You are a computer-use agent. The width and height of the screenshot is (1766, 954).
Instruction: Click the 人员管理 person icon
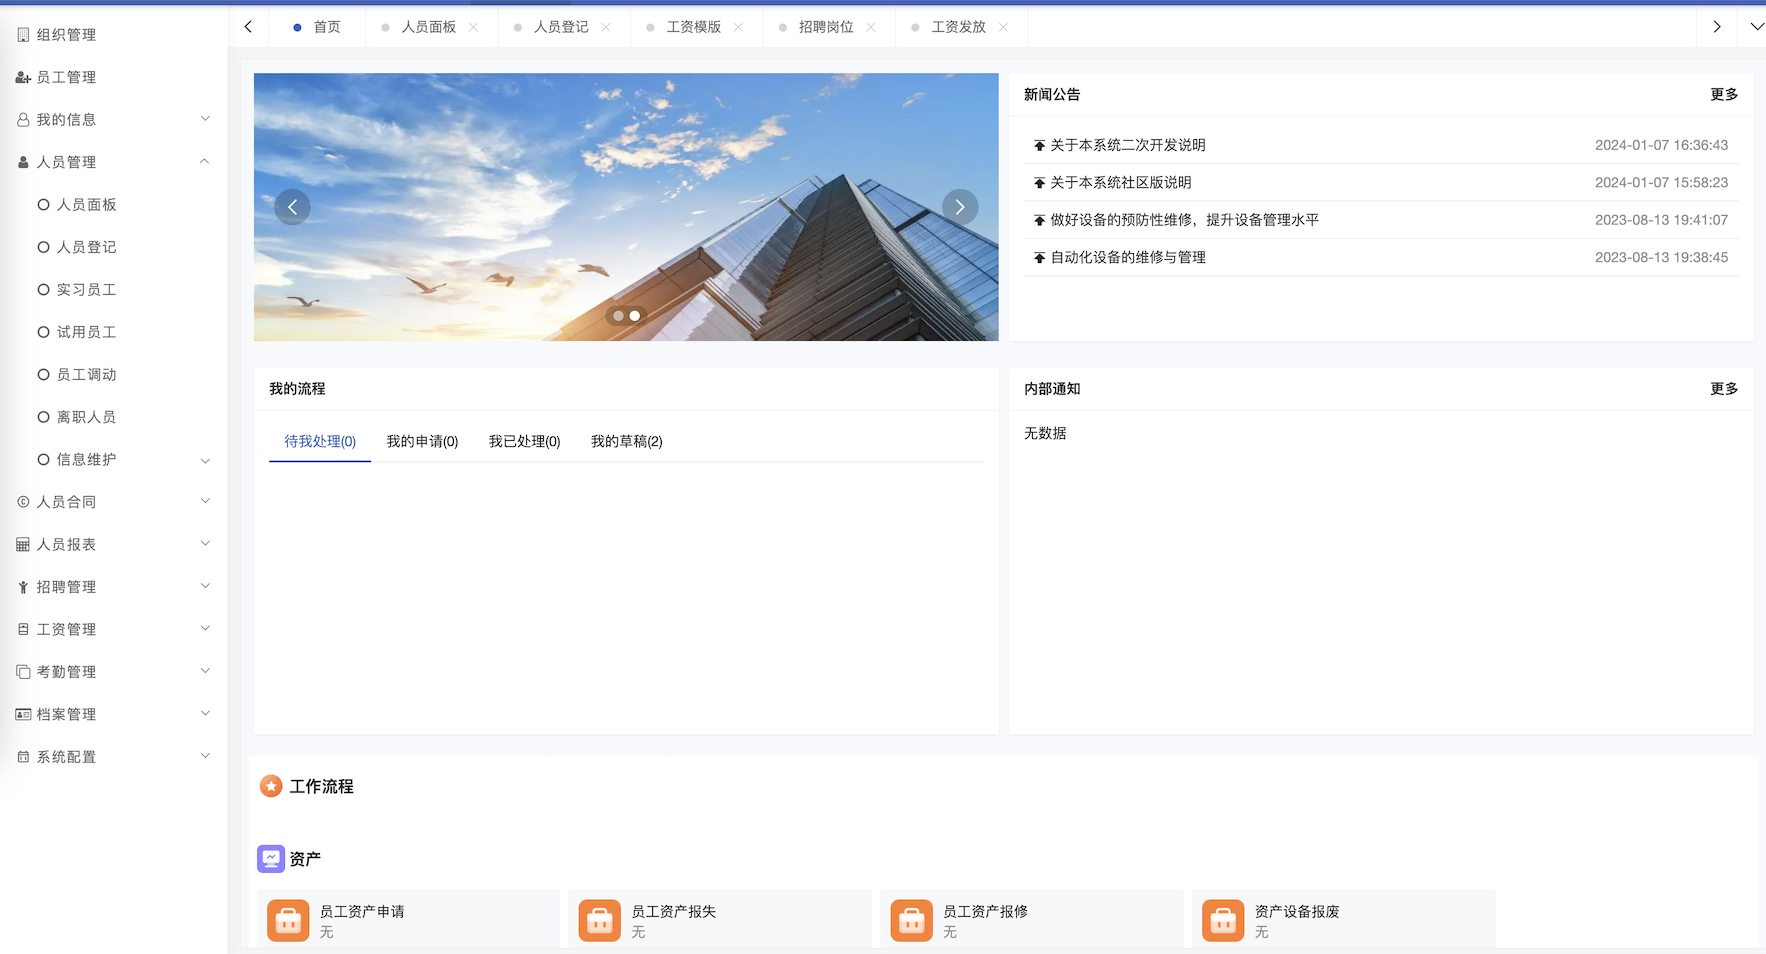(23, 162)
